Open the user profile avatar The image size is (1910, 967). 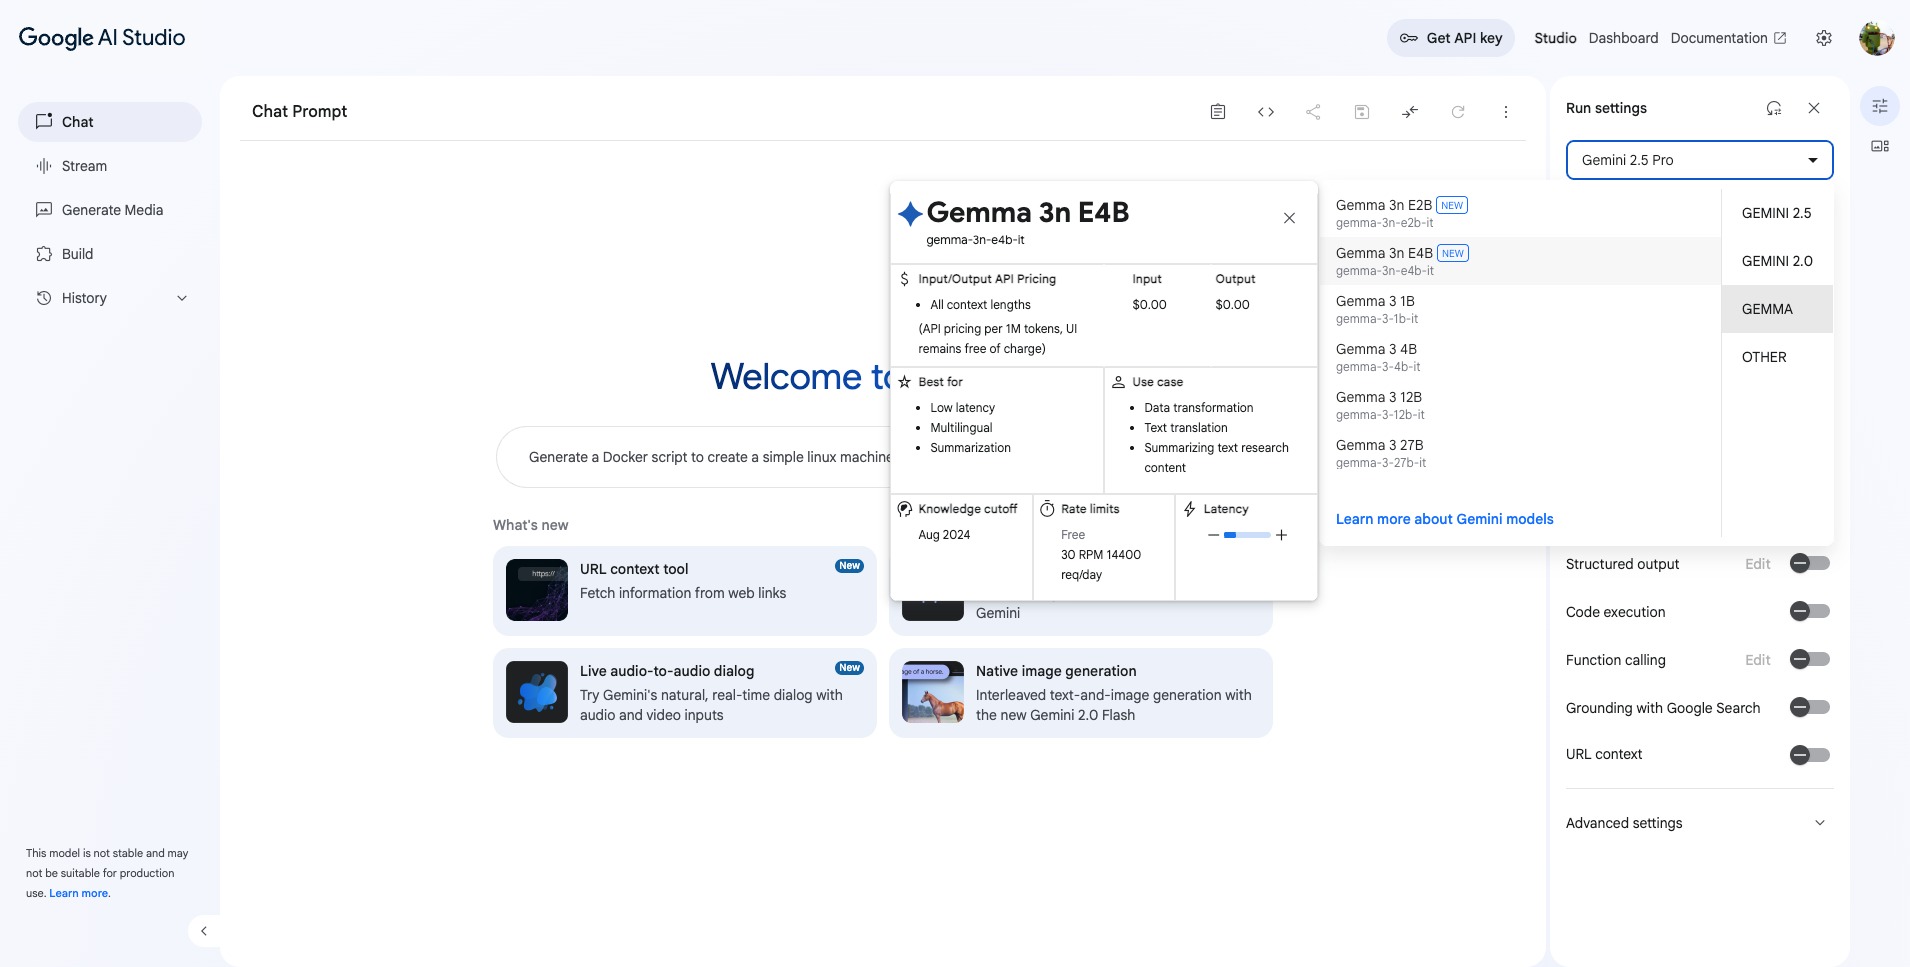1876,38
